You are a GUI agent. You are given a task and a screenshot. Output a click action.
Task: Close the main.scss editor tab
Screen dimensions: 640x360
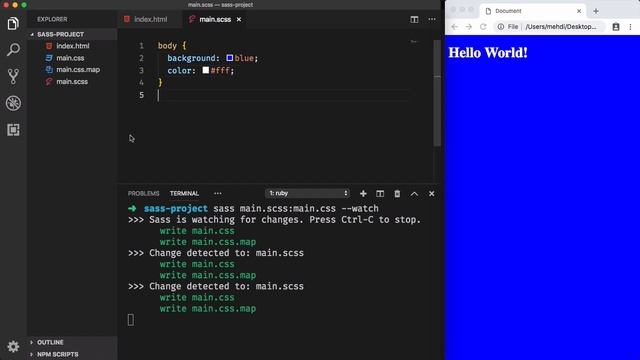tap(239, 19)
